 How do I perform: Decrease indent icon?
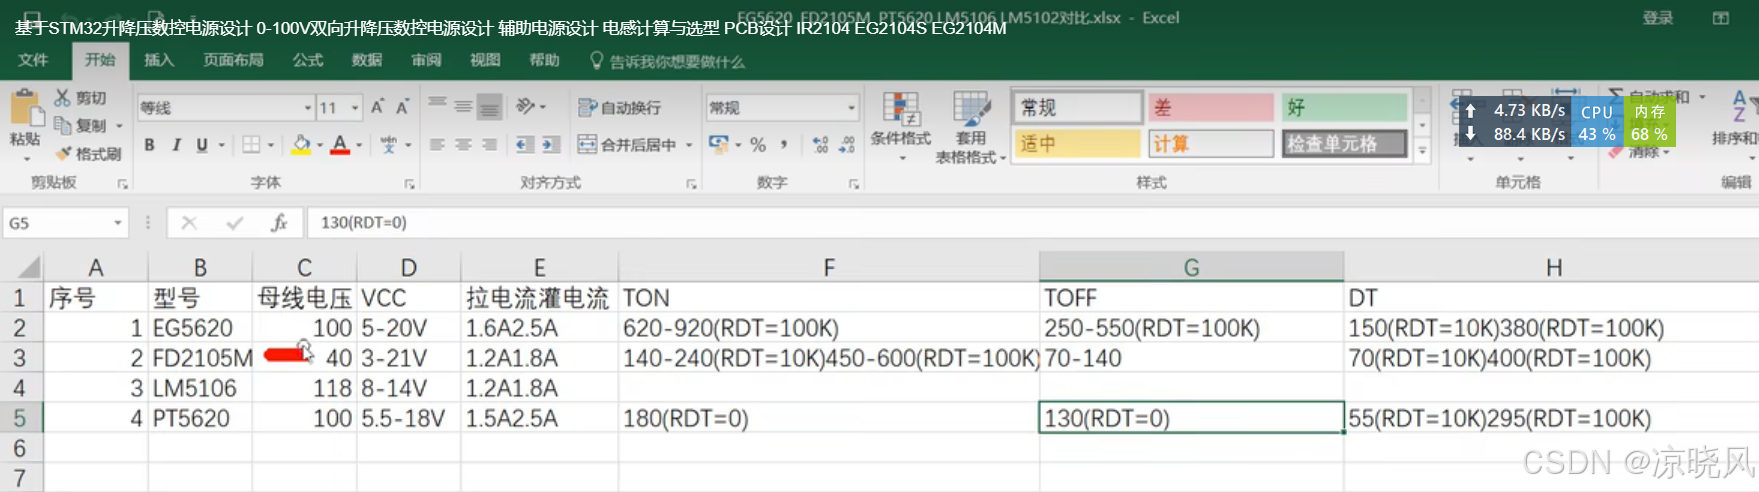pyautogui.click(x=524, y=145)
